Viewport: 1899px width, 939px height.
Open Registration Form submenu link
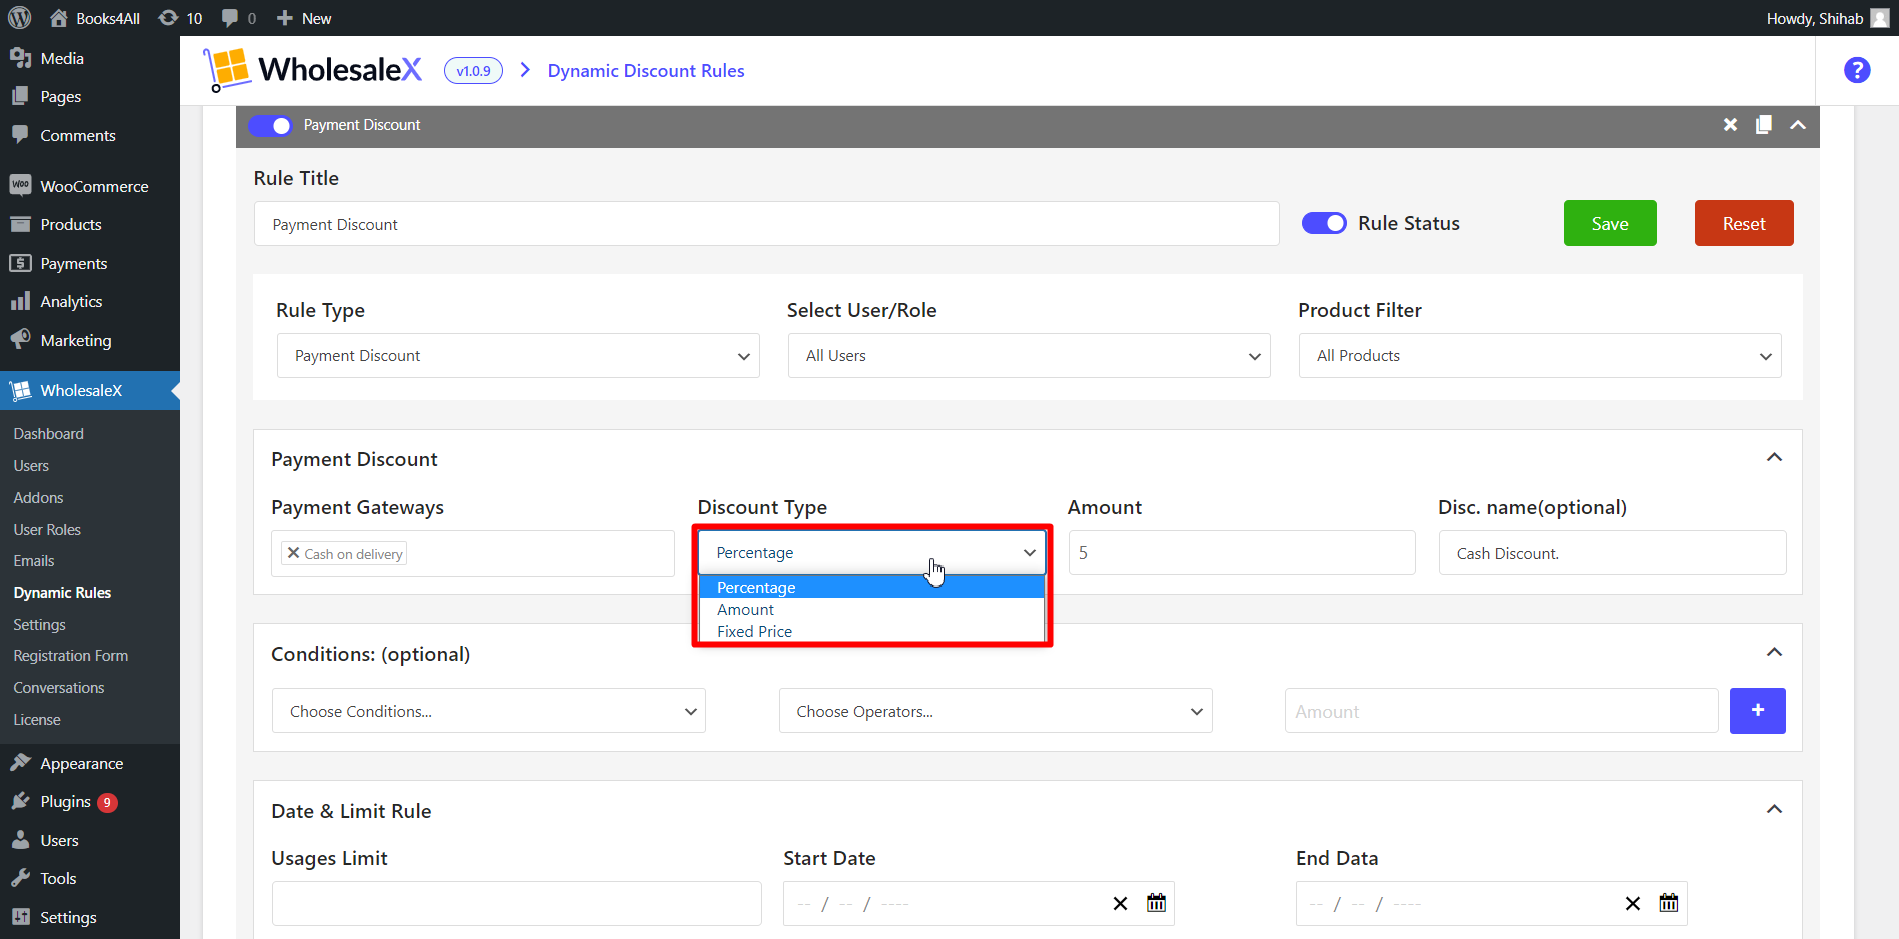pyautogui.click(x=71, y=656)
